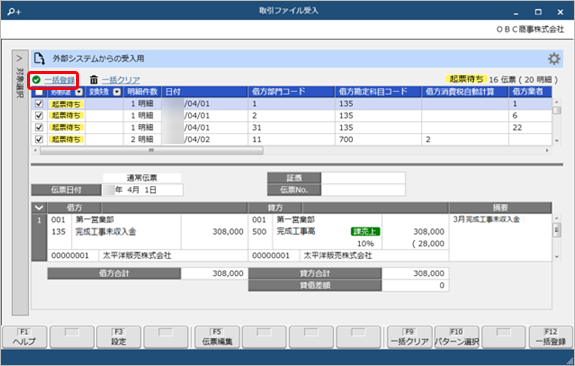Toggle the select-all checkbox in table header
575x366 pixels.
click(x=39, y=92)
